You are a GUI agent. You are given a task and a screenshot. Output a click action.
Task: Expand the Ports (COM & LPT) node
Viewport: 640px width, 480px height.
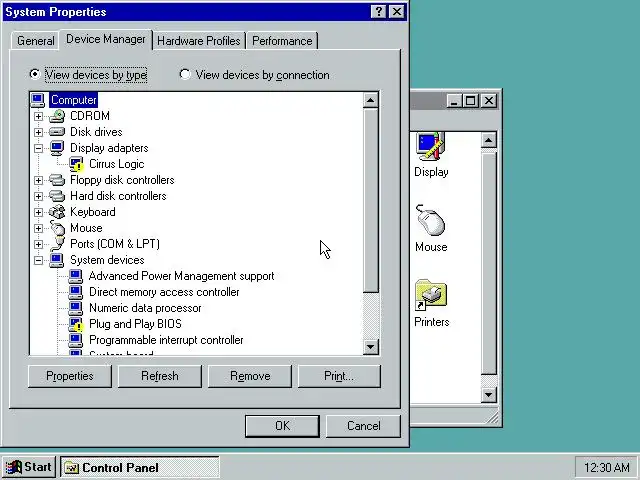point(38,244)
